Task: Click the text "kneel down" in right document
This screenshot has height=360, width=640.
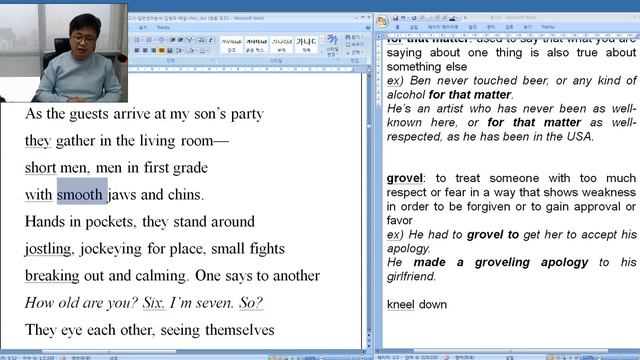Action: (x=417, y=304)
